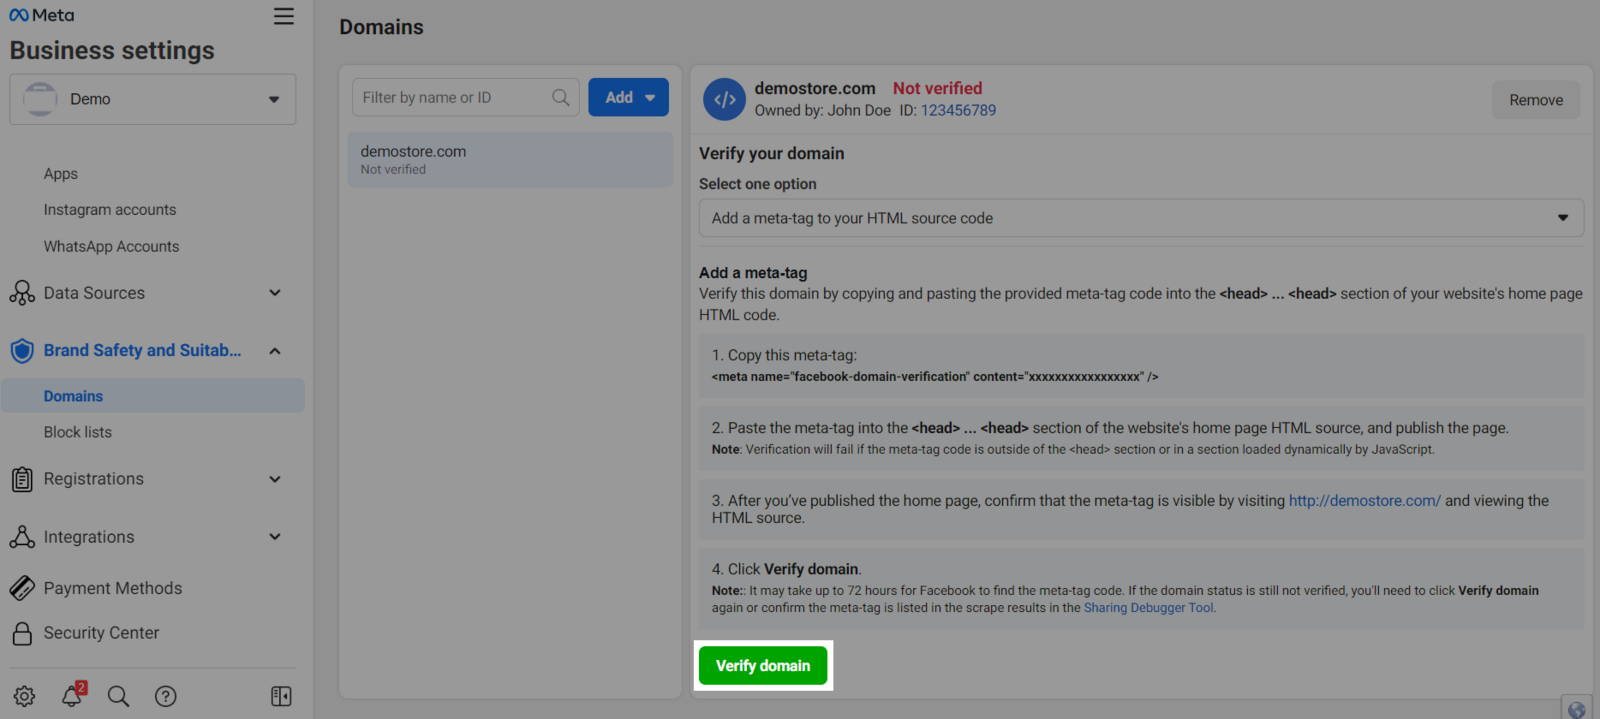The height and width of the screenshot is (719, 1600).
Task: Go to Payment Methods
Action: [113, 588]
